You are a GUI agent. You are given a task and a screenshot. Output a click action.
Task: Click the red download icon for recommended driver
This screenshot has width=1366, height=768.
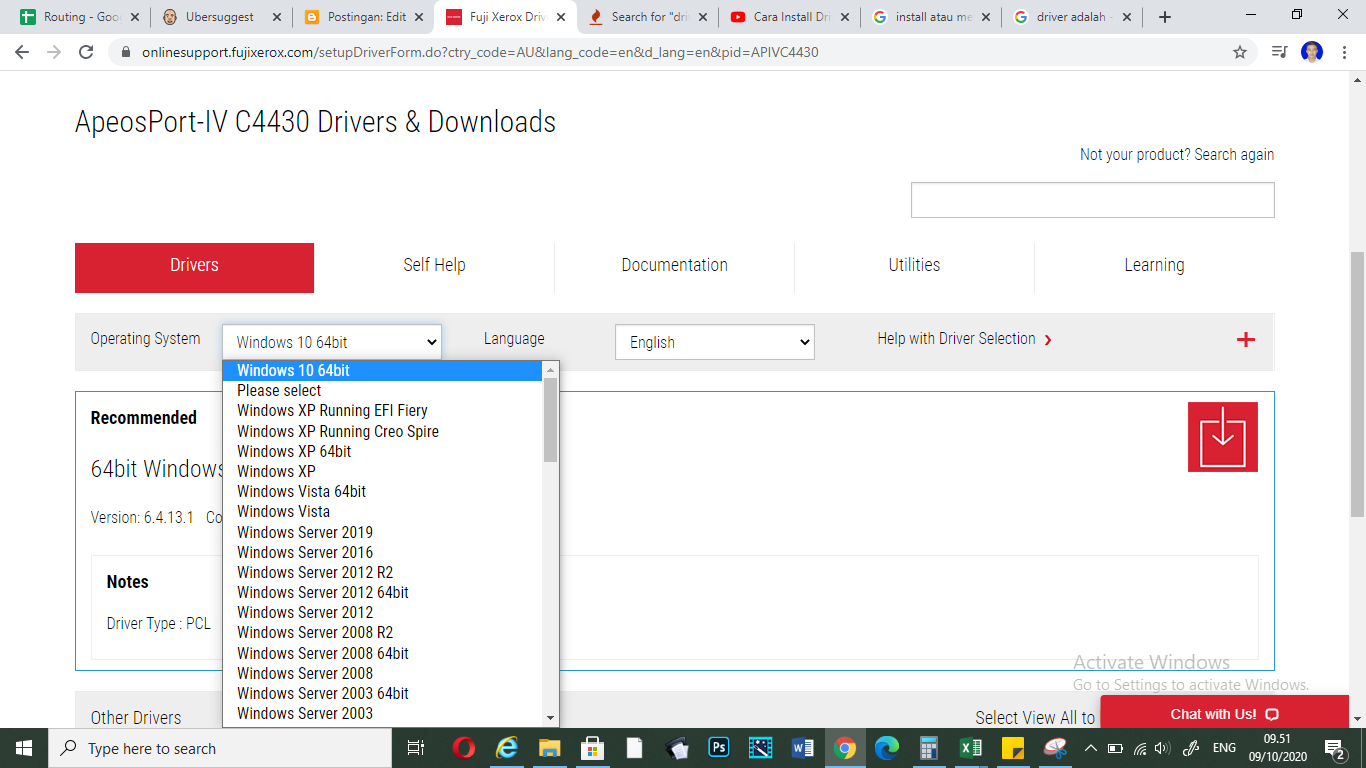coord(1222,437)
